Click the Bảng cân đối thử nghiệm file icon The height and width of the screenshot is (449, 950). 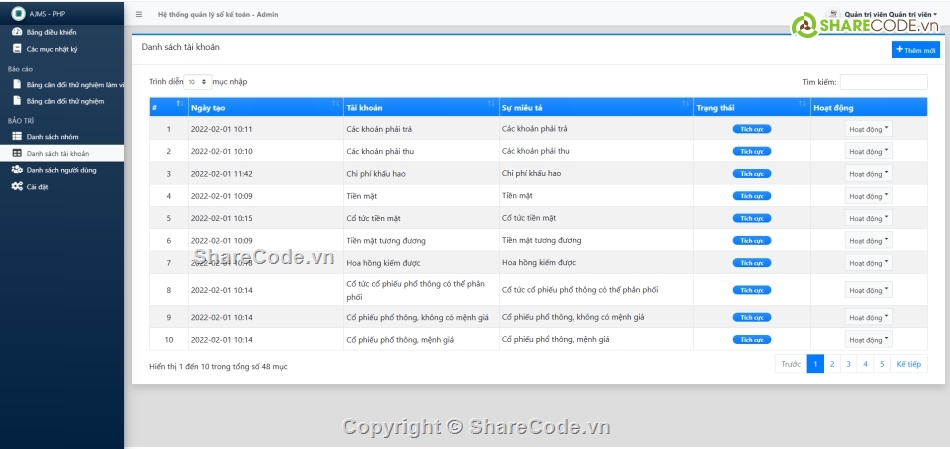click(17, 101)
